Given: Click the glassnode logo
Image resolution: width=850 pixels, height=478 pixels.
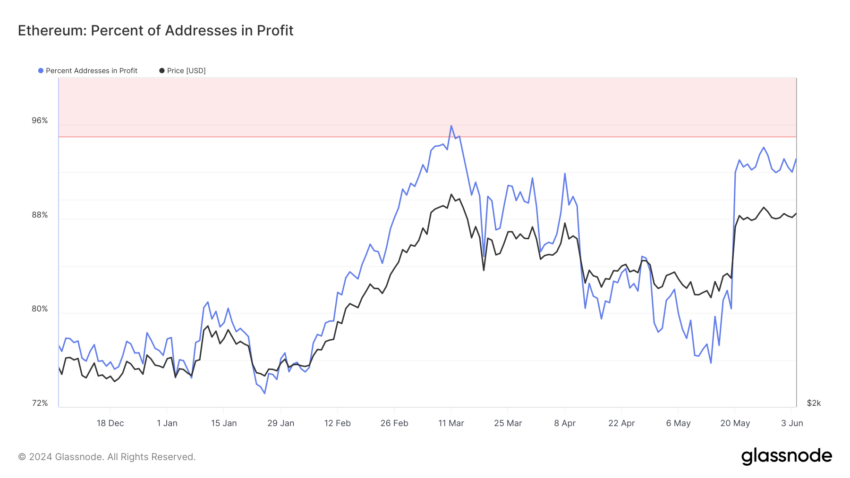Looking at the screenshot, I should click(x=786, y=456).
